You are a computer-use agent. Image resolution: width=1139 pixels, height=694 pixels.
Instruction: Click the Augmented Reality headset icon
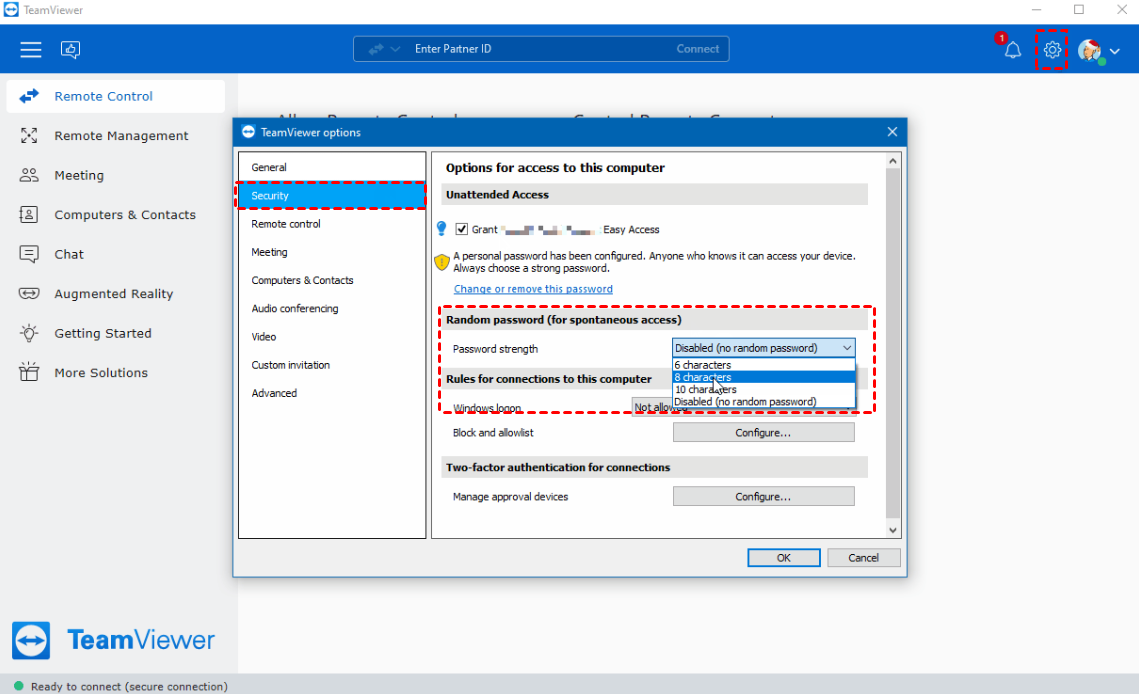[x=29, y=294]
